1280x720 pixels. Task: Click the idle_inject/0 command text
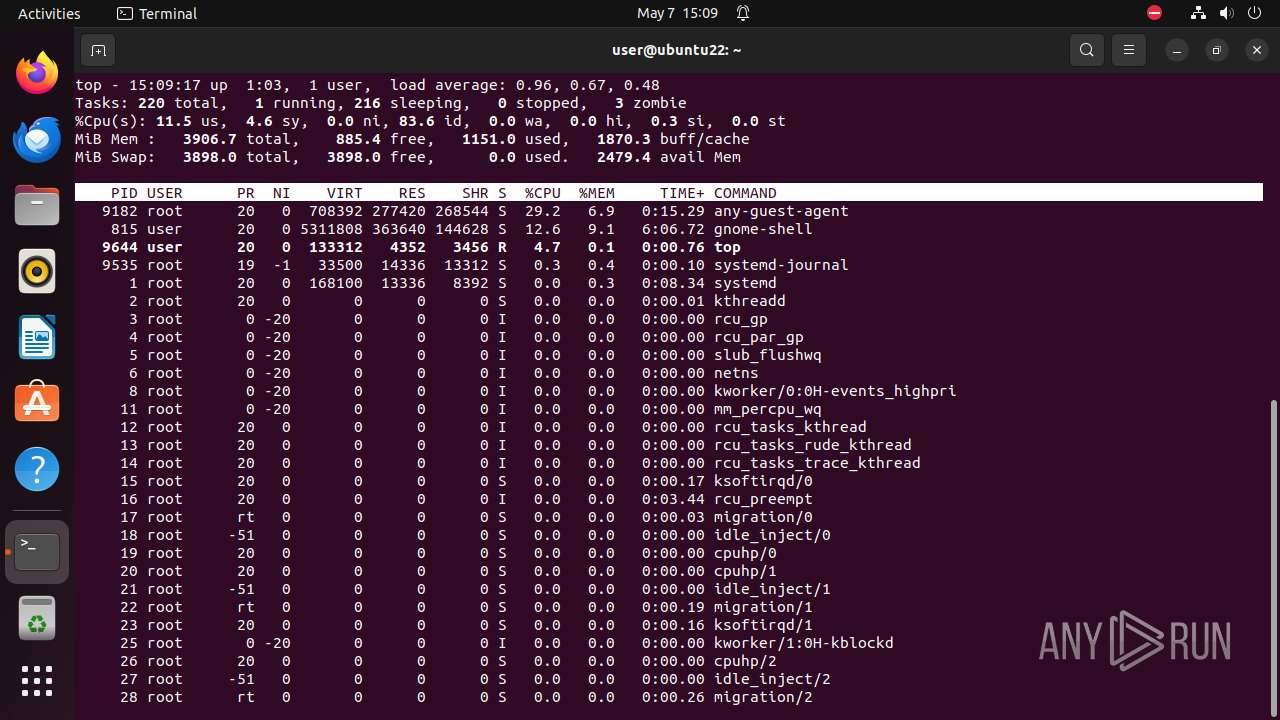click(772, 535)
